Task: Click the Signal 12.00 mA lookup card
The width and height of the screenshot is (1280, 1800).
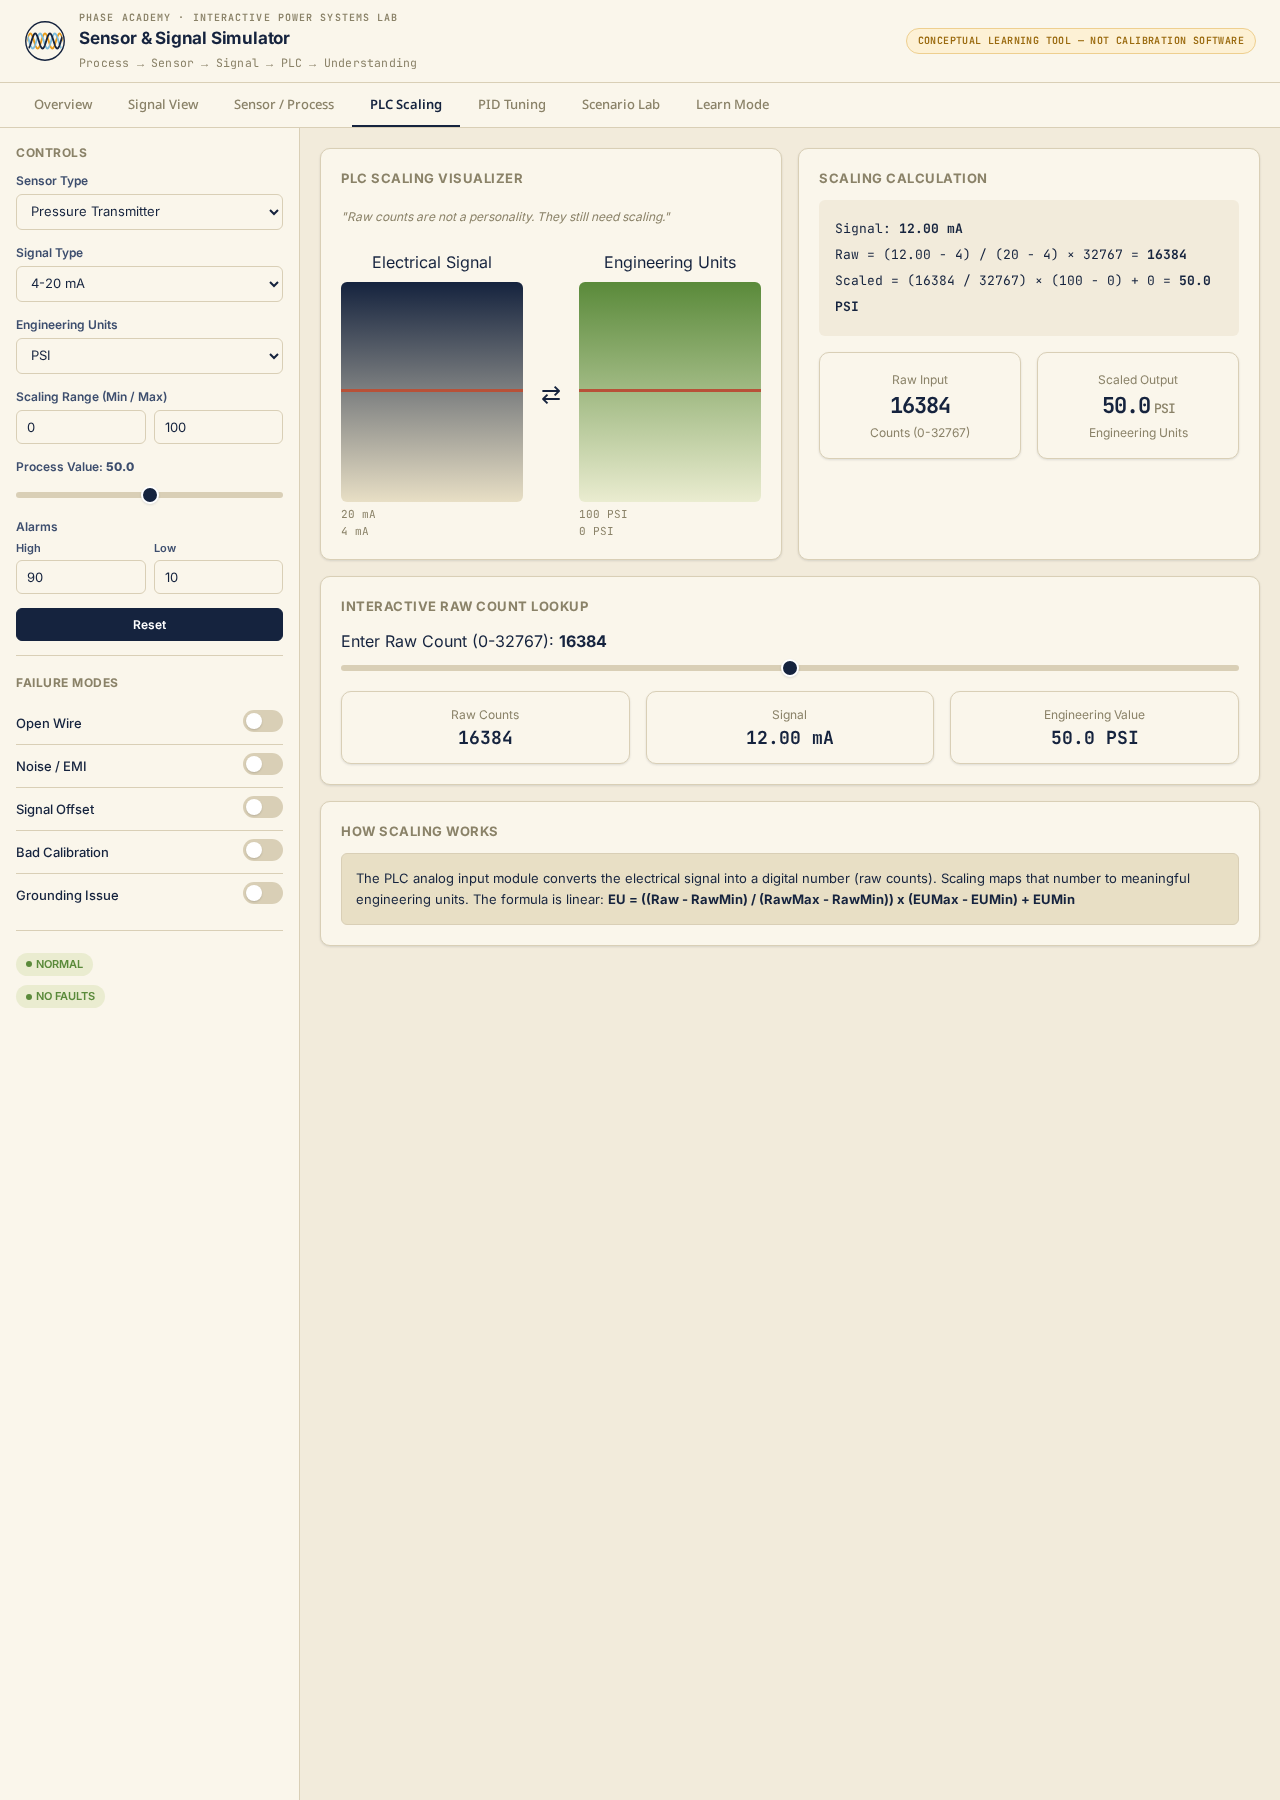Action: pyautogui.click(x=790, y=728)
